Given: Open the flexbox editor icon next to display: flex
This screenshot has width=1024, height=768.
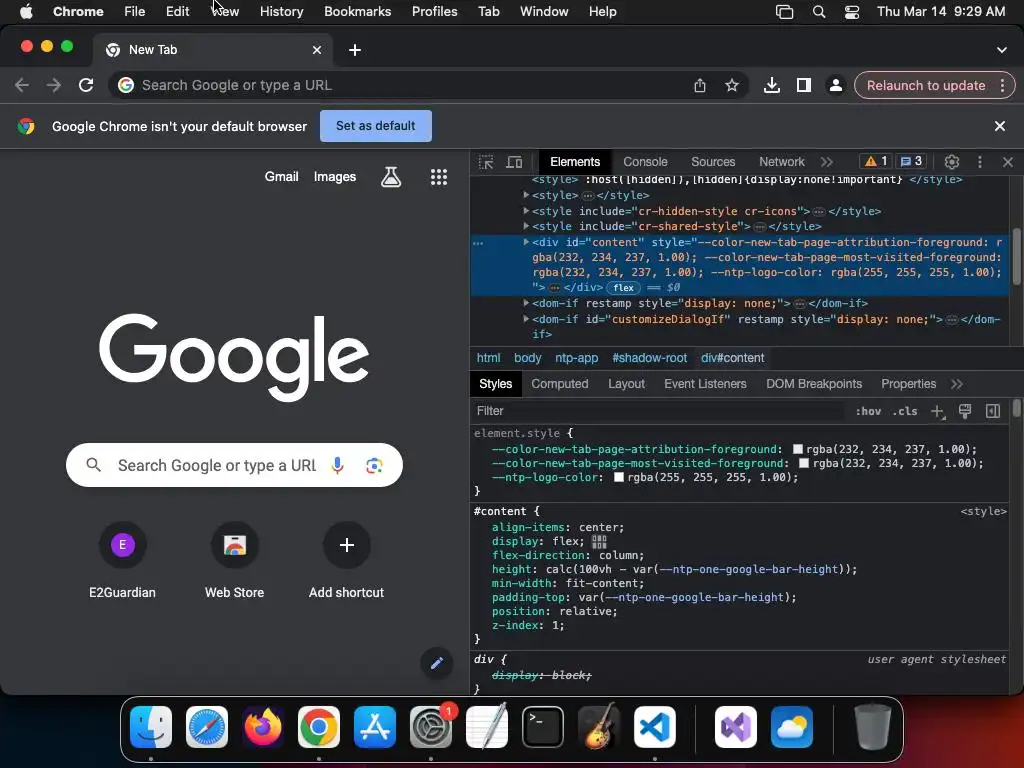Looking at the screenshot, I should (599, 541).
